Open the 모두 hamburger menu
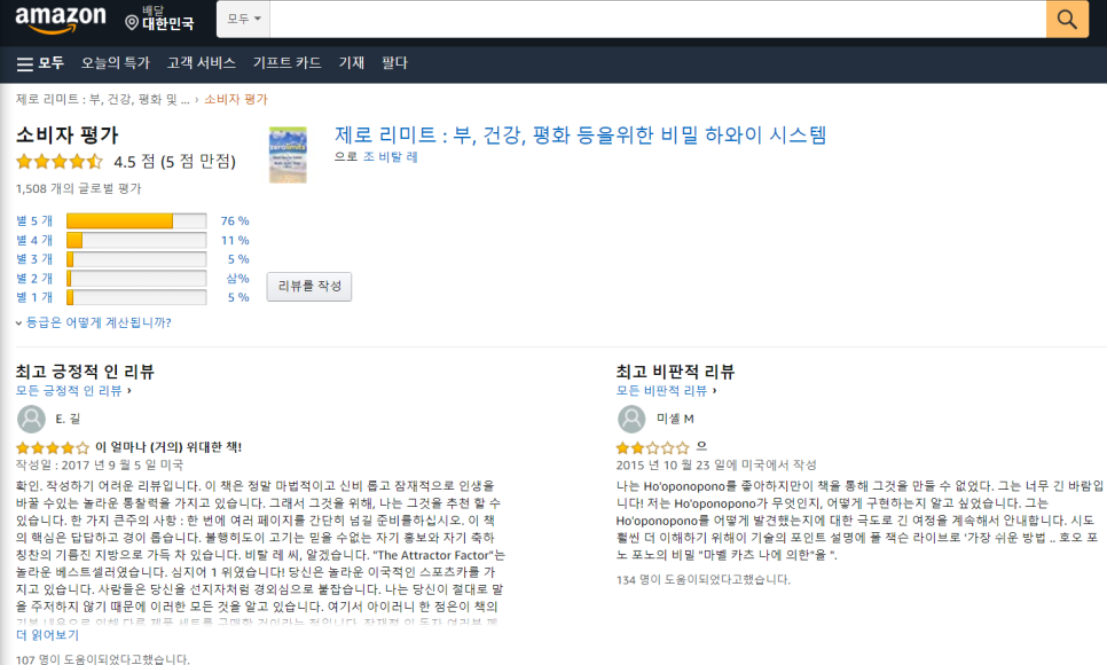The width and height of the screenshot is (1108, 670). (x=40, y=64)
